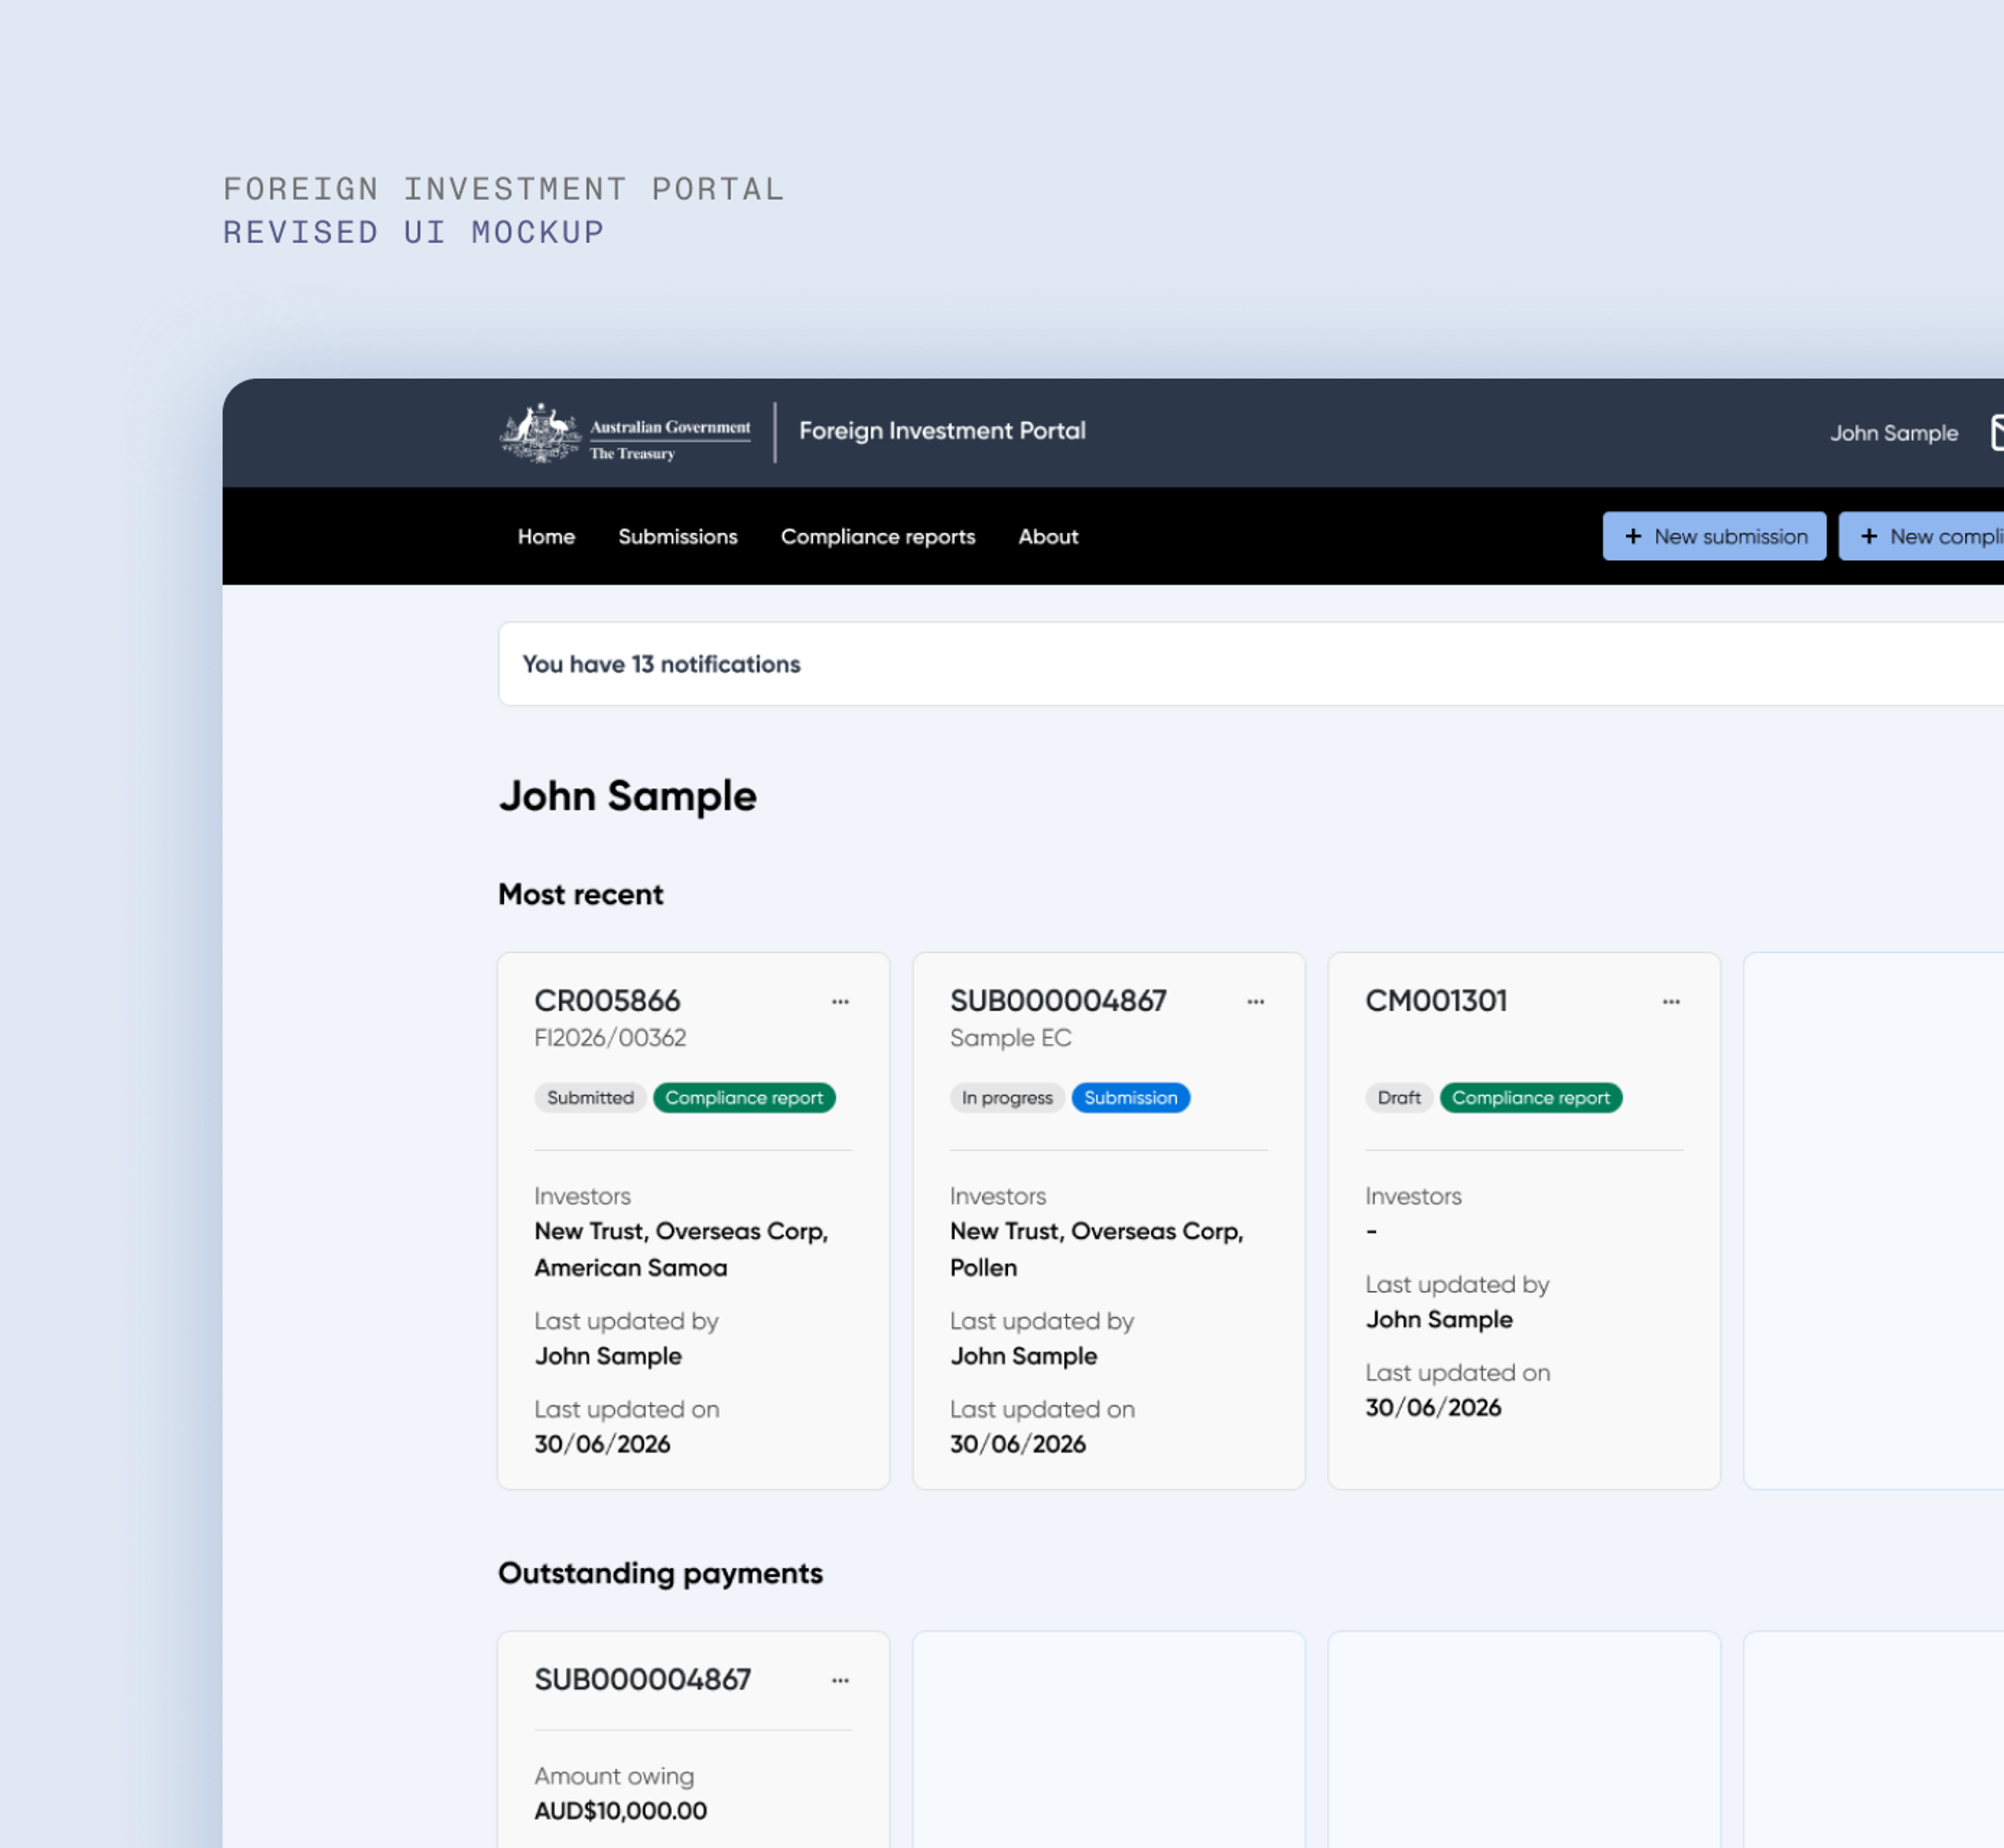
Task: Open the three-dot menu on card CR005866
Action: pos(840,1001)
